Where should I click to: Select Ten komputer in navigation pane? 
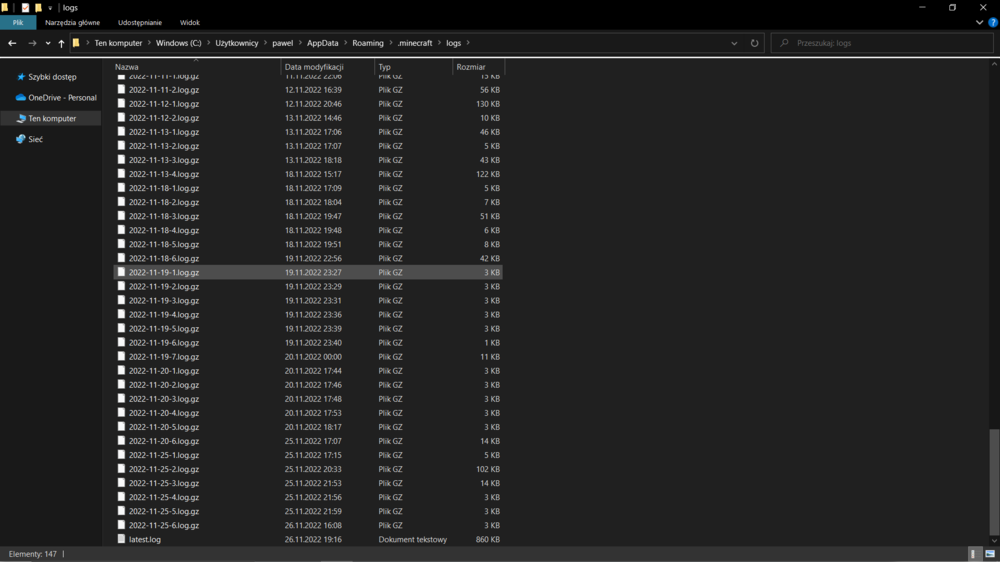click(x=51, y=119)
